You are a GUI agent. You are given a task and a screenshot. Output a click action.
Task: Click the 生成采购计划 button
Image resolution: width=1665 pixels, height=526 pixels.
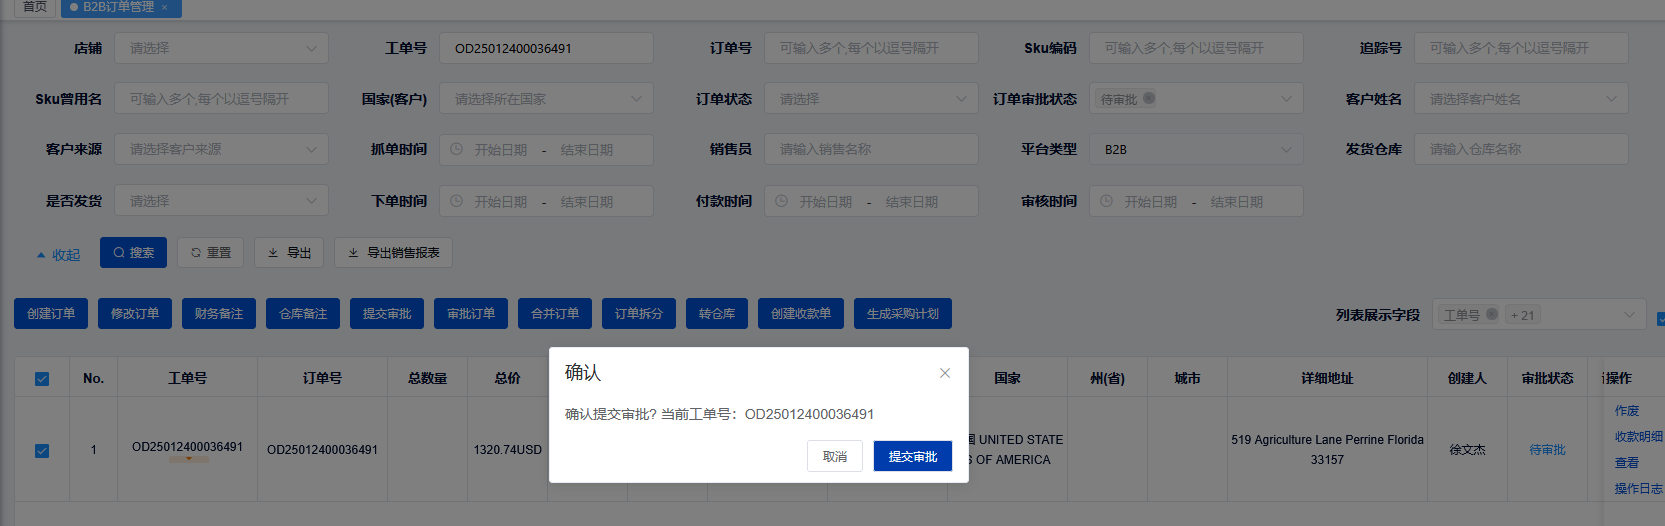coord(903,314)
